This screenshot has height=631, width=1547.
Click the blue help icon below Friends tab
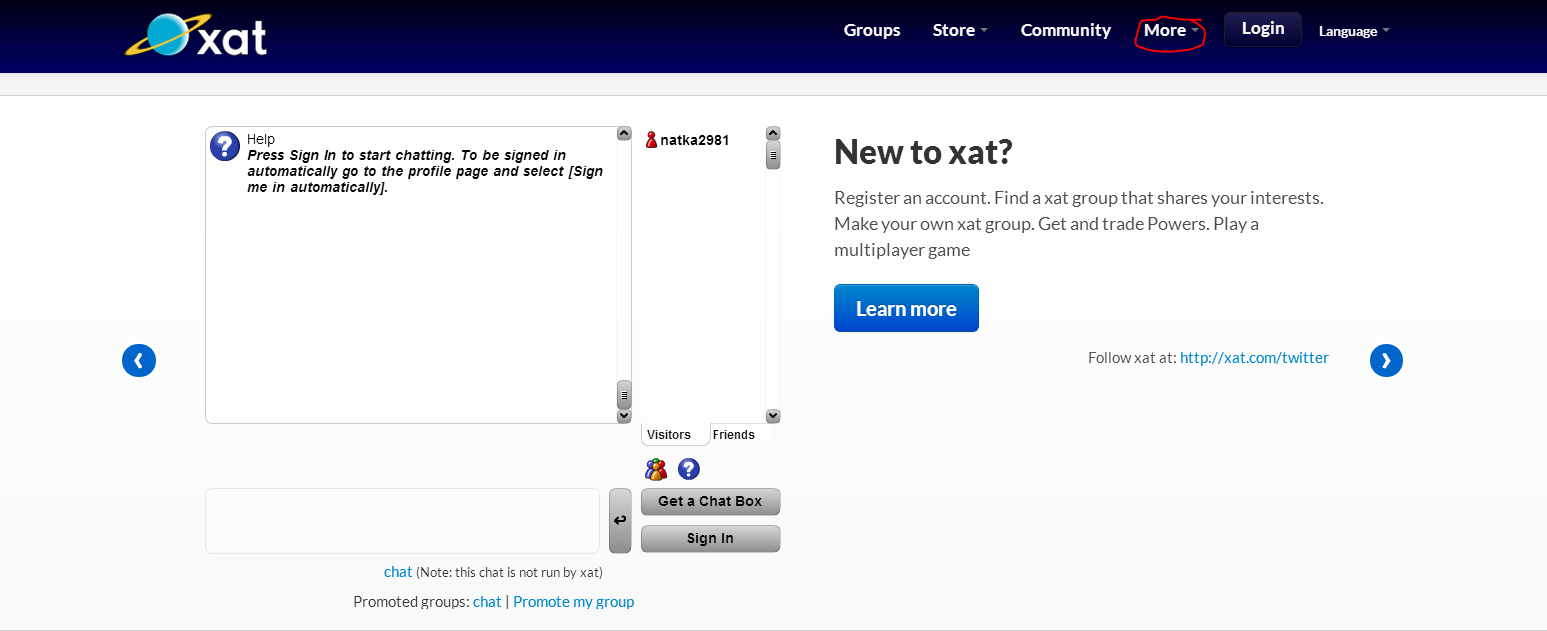click(x=689, y=469)
